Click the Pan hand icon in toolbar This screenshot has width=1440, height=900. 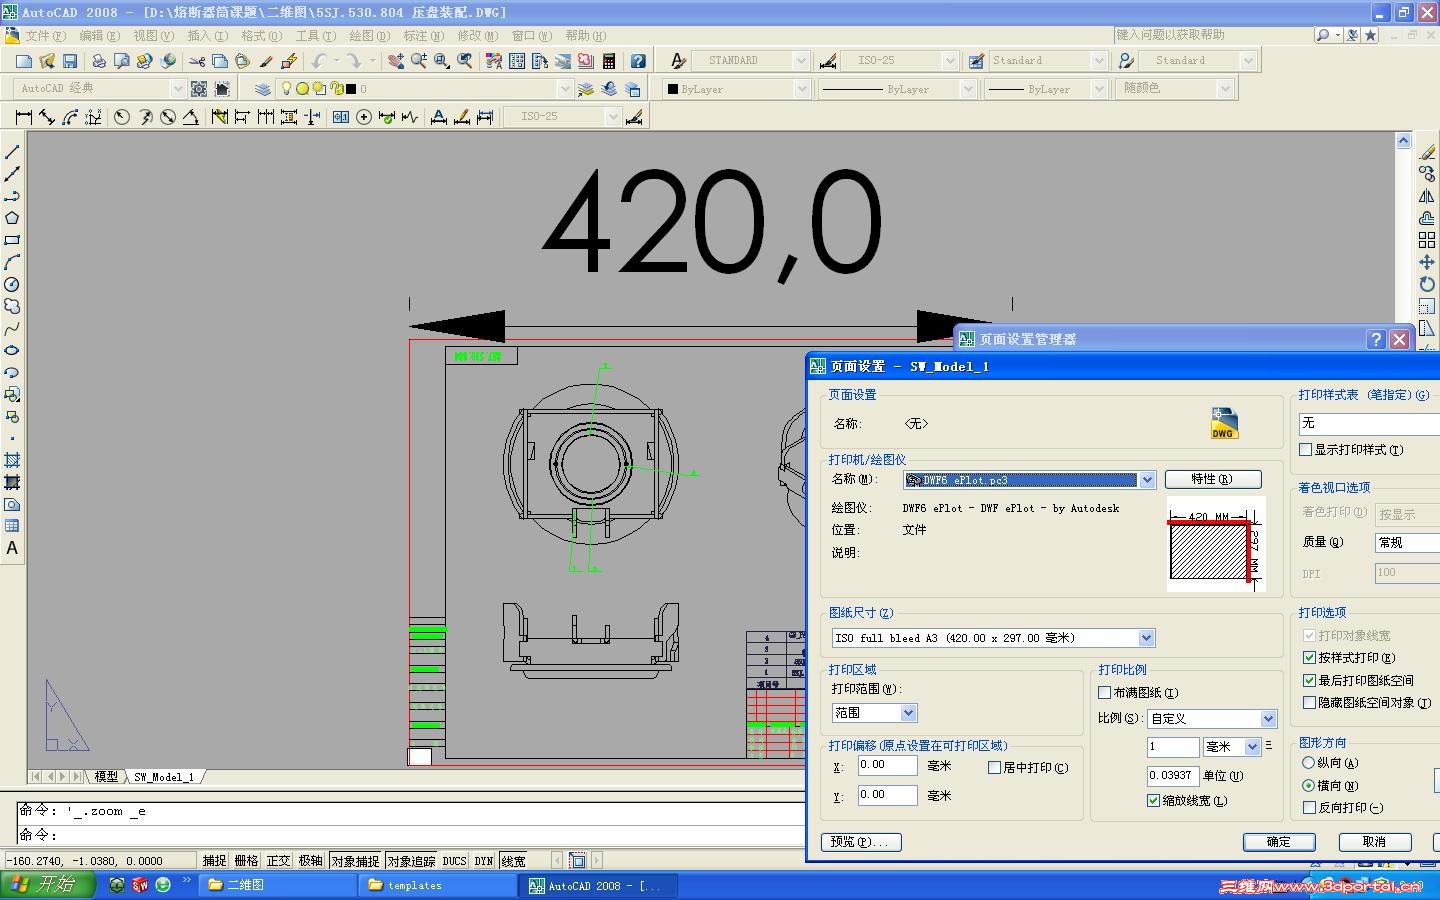pos(396,61)
